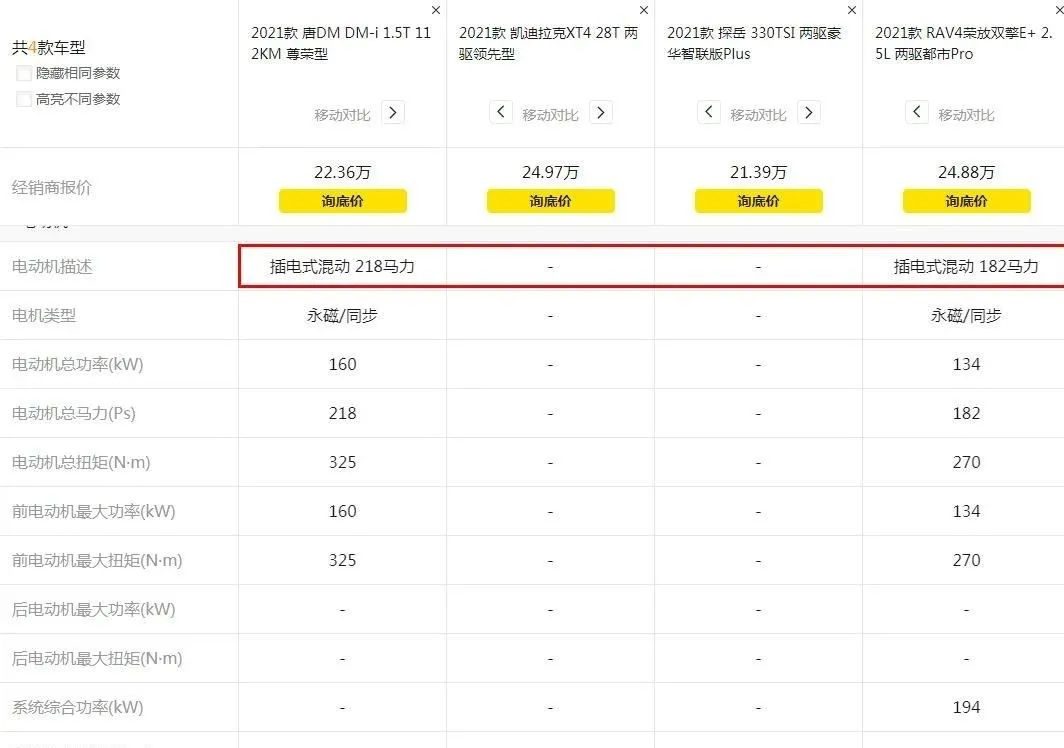Click the 插电式混动 182马力 cell

966,266
